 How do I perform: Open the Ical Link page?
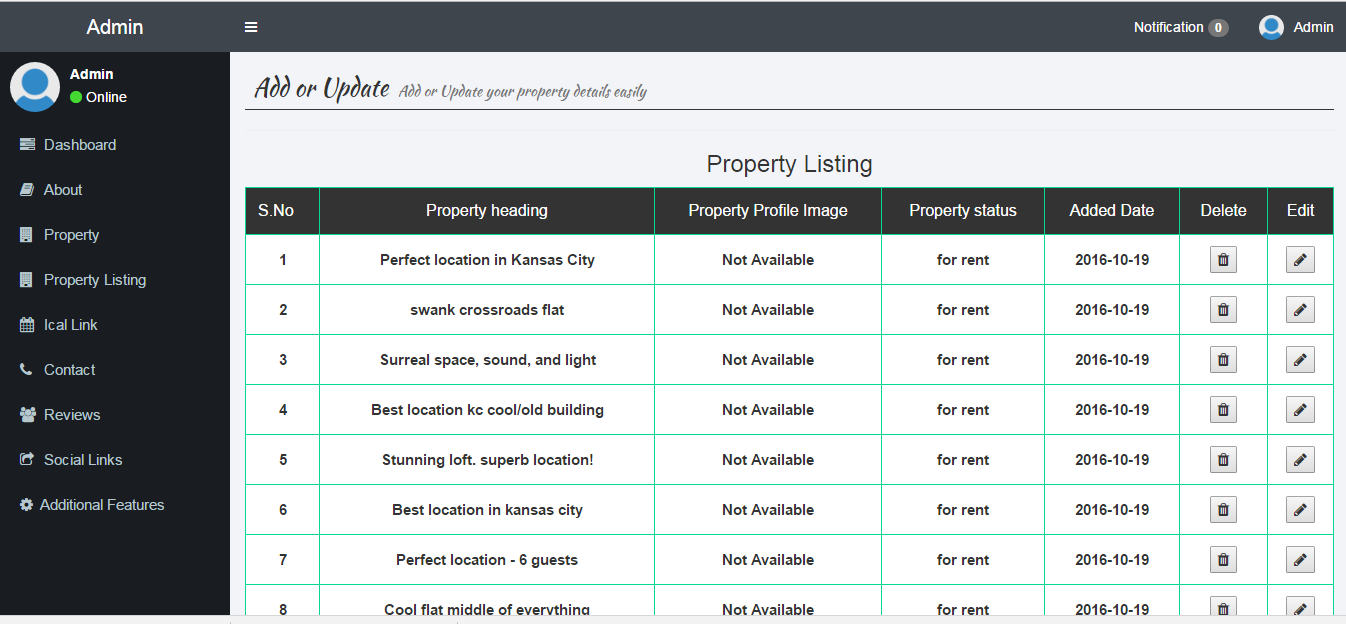pyautogui.click(x=70, y=325)
